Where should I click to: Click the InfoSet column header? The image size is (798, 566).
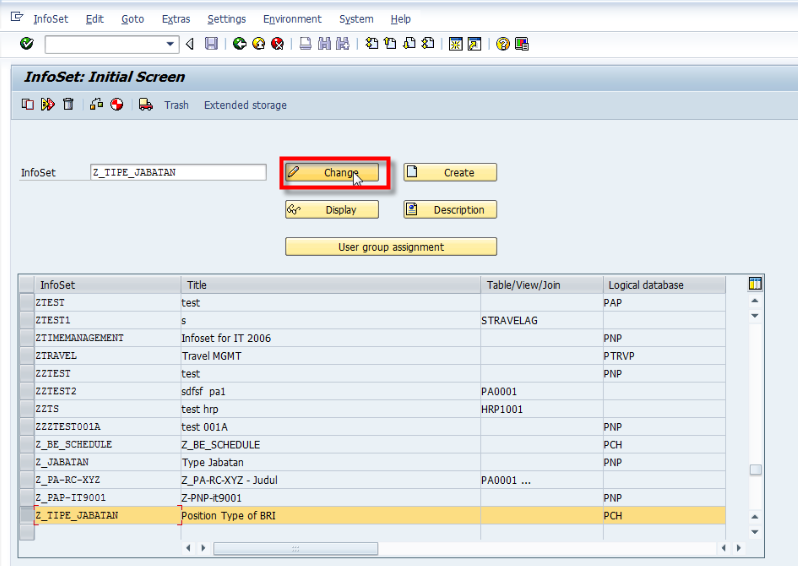point(107,285)
